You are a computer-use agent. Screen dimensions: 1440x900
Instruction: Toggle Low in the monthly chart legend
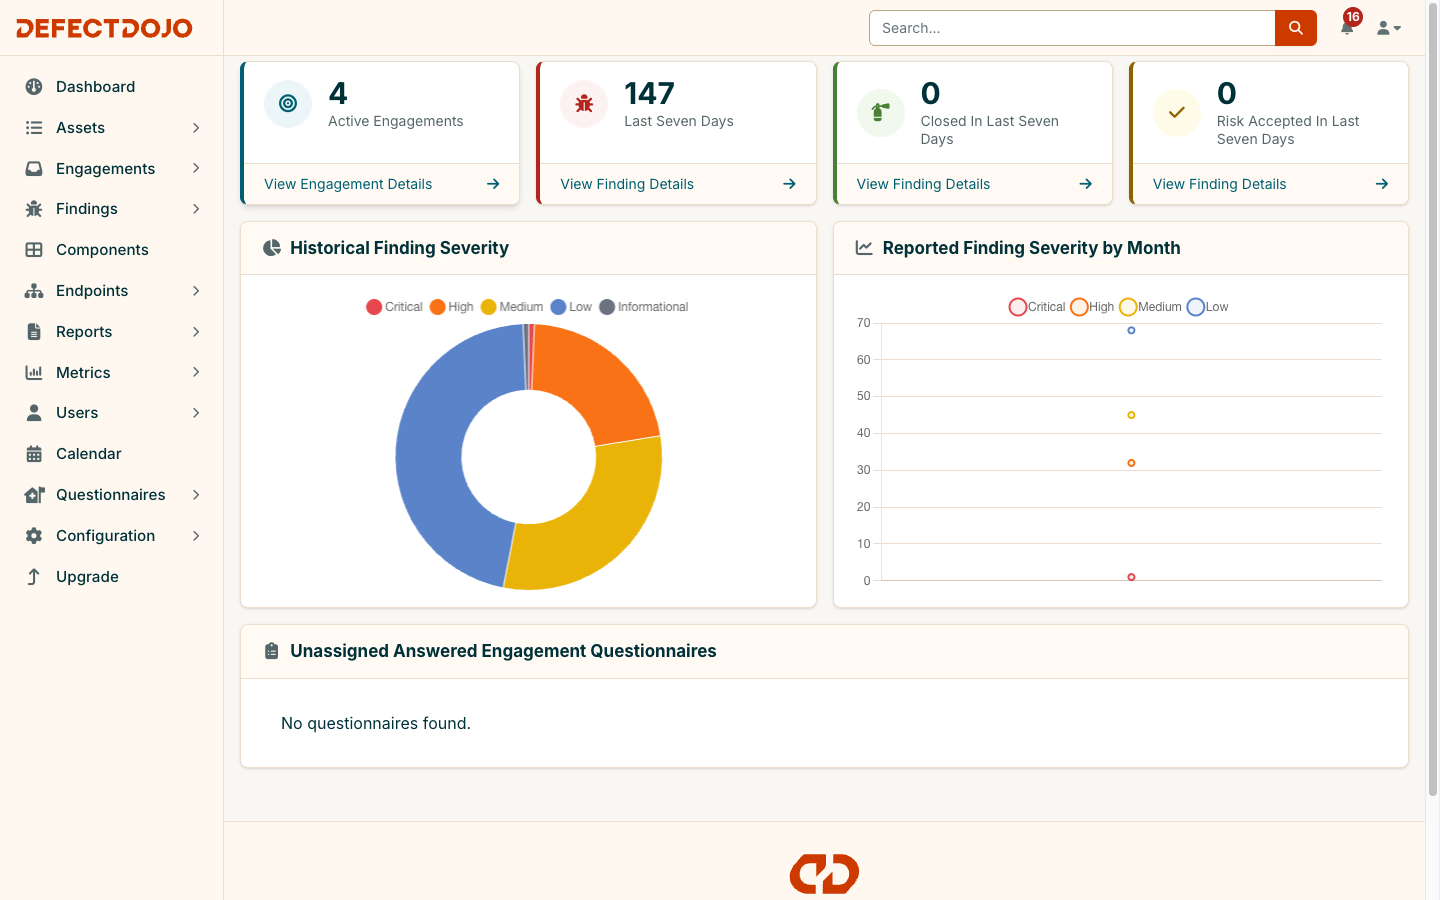(x=1208, y=307)
